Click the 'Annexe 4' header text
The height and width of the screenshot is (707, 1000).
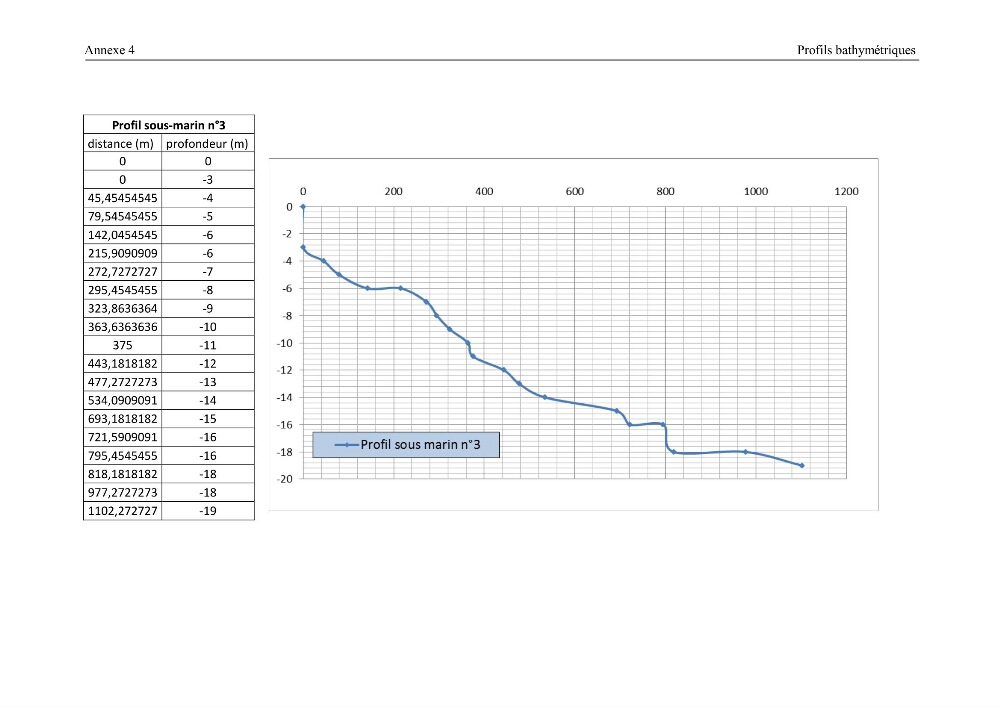click(x=110, y=50)
